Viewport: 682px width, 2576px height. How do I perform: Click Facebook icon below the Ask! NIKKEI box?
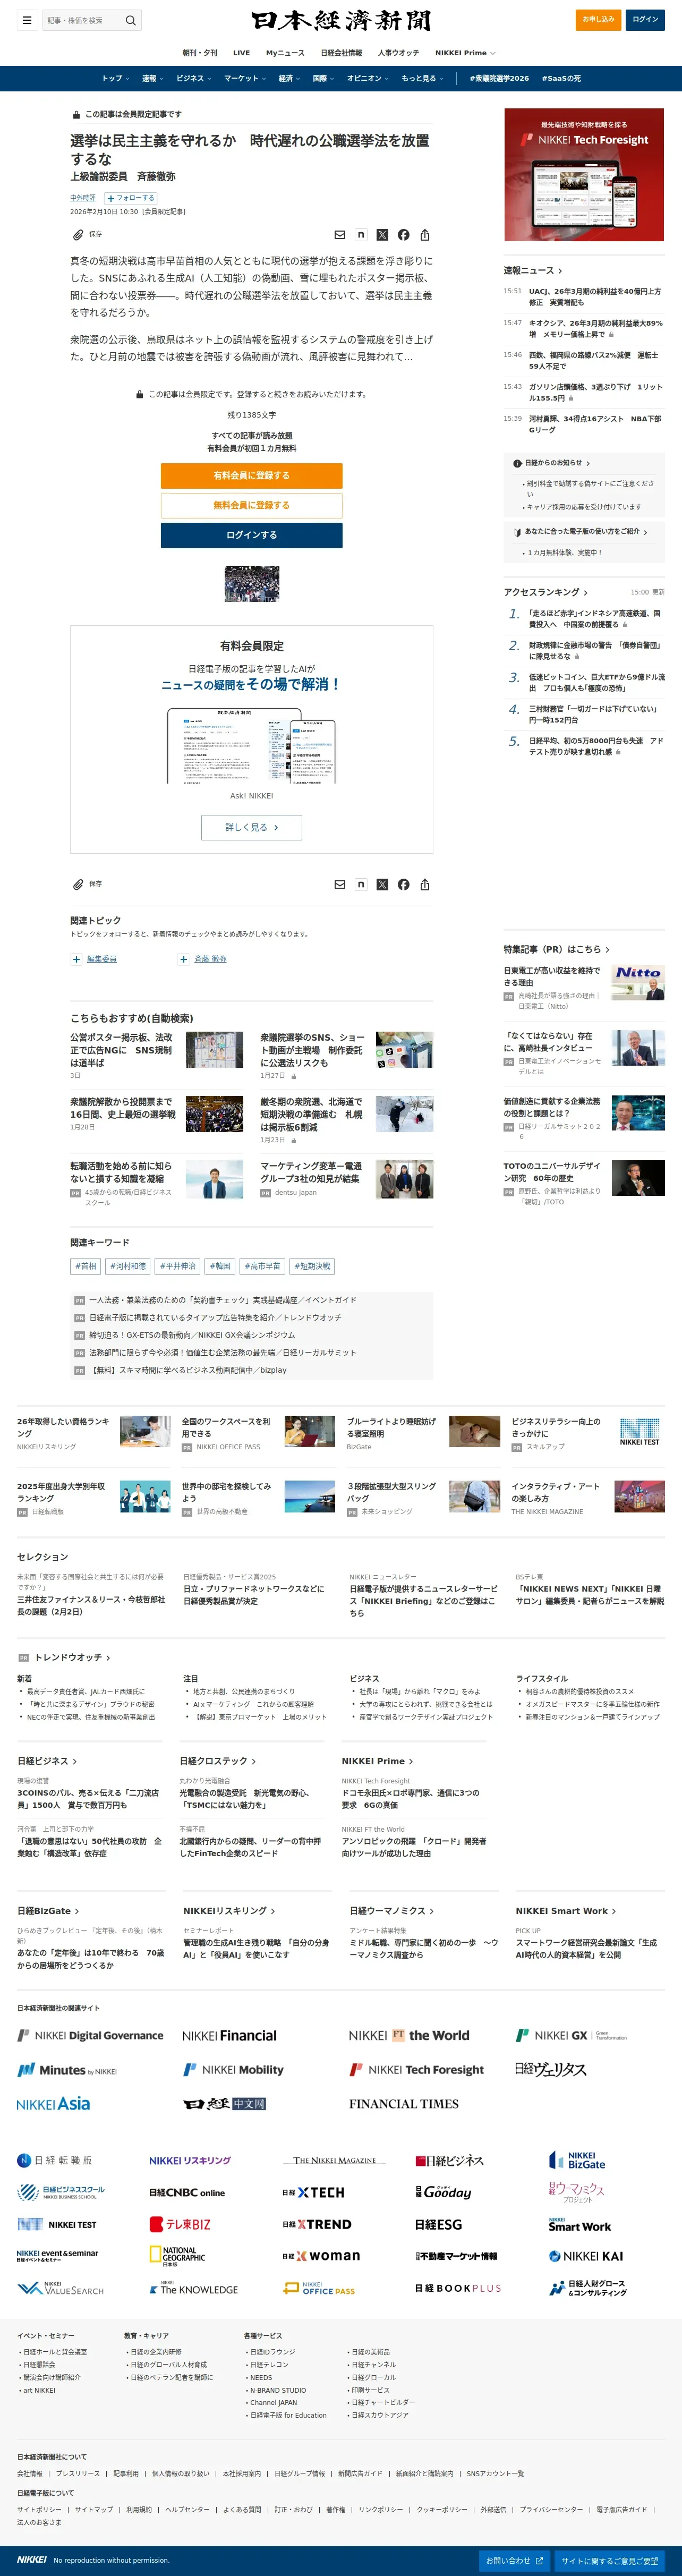click(x=403, y=885)
